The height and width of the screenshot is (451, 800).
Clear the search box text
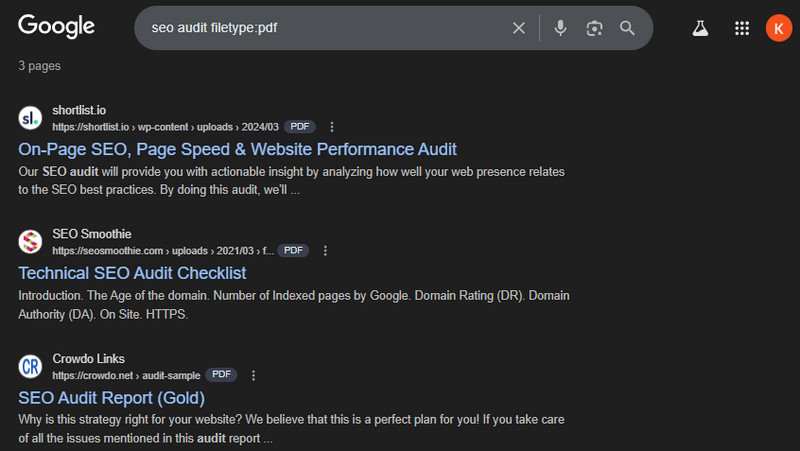(518, 28)
